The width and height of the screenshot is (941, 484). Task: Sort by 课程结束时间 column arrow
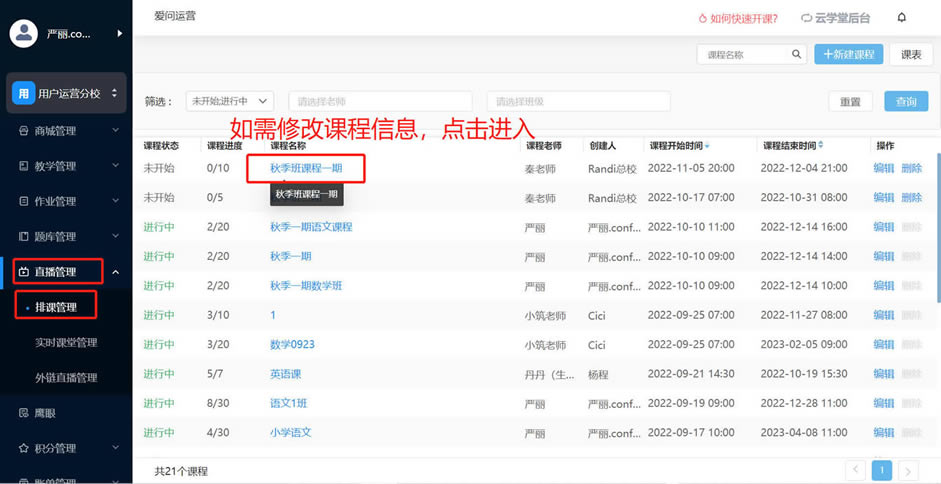tap(822, 146)
